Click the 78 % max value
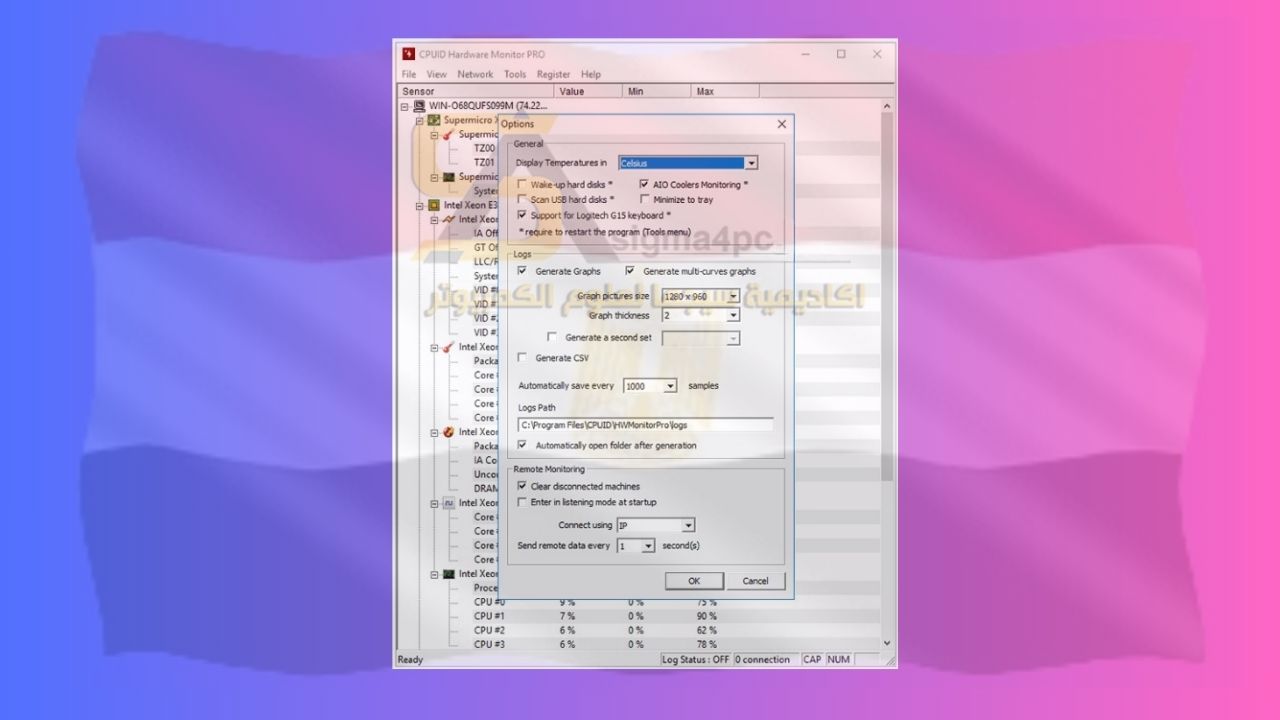Screen dimensions: 1280x720 (707, 644)
